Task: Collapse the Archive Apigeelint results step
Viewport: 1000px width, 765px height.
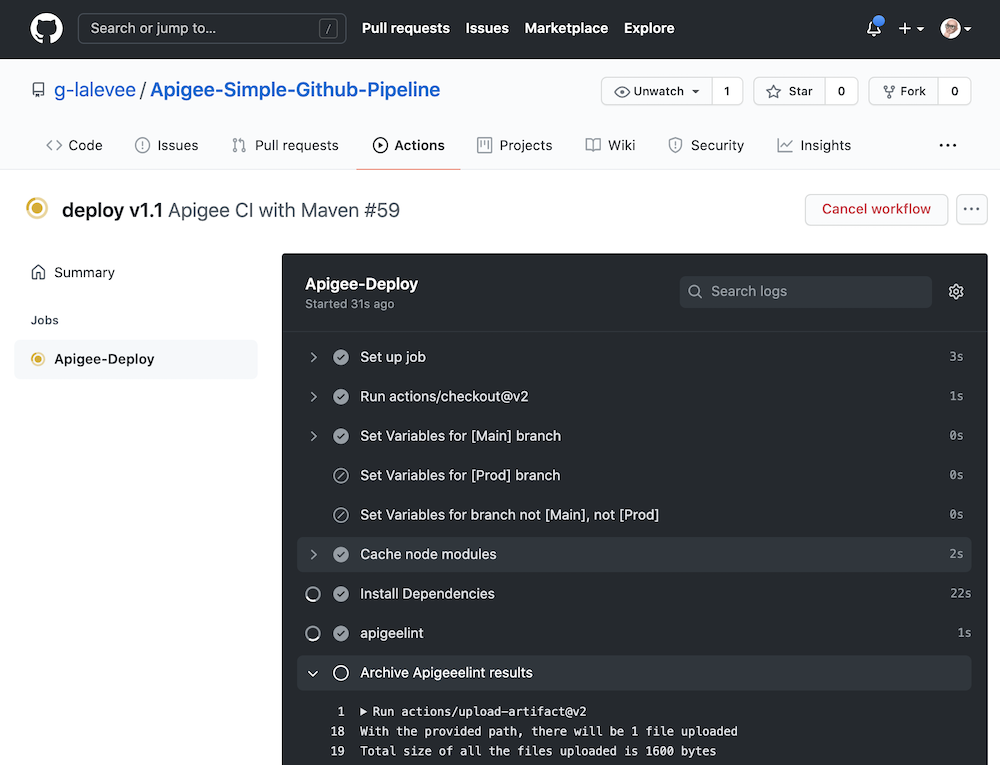Action: (313, 673)
